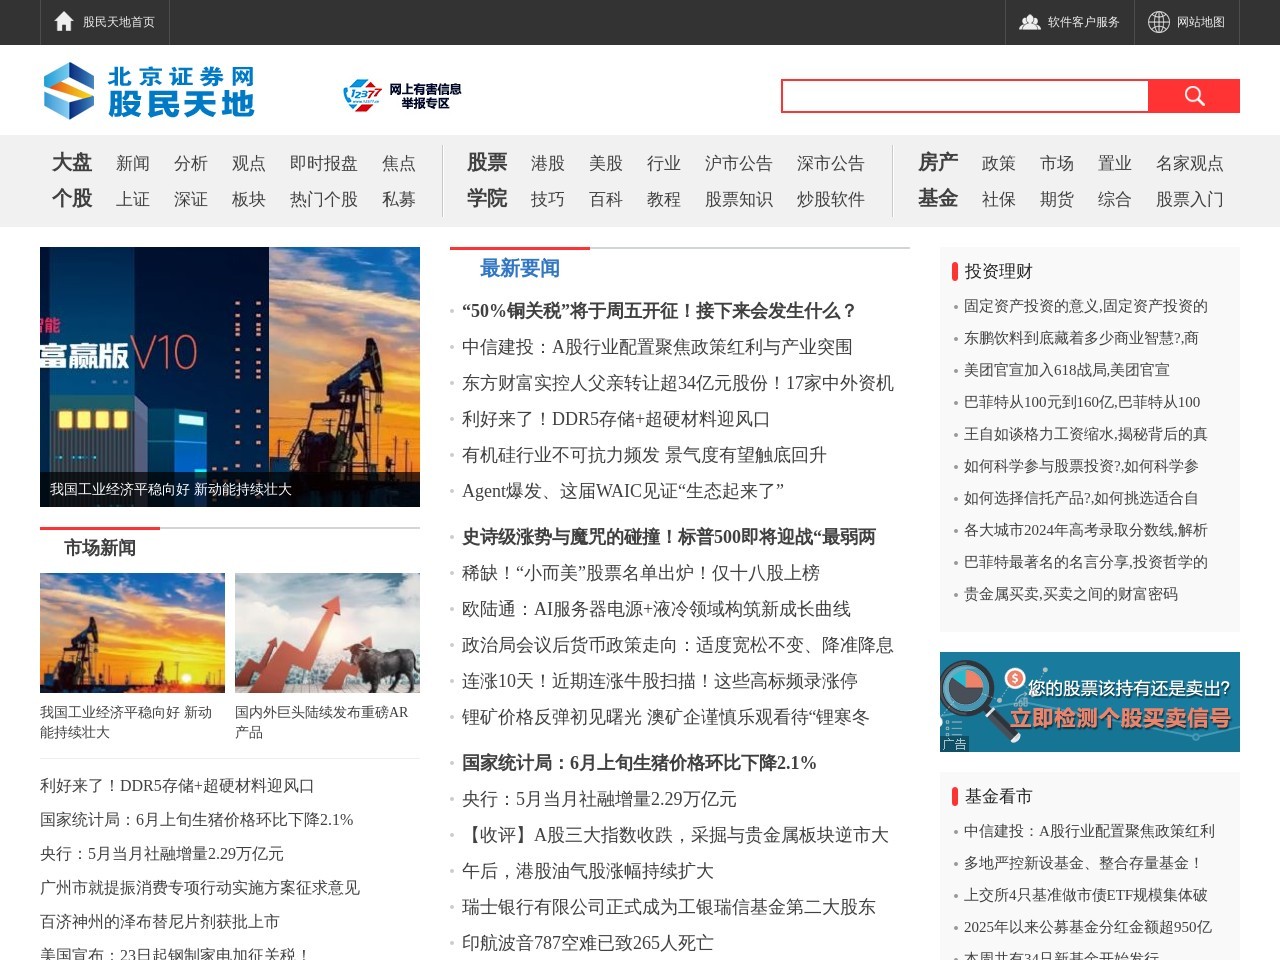Click the 富赢版V10 banner image
This screenshot has width=1280, height=960.
coord(230,377)
